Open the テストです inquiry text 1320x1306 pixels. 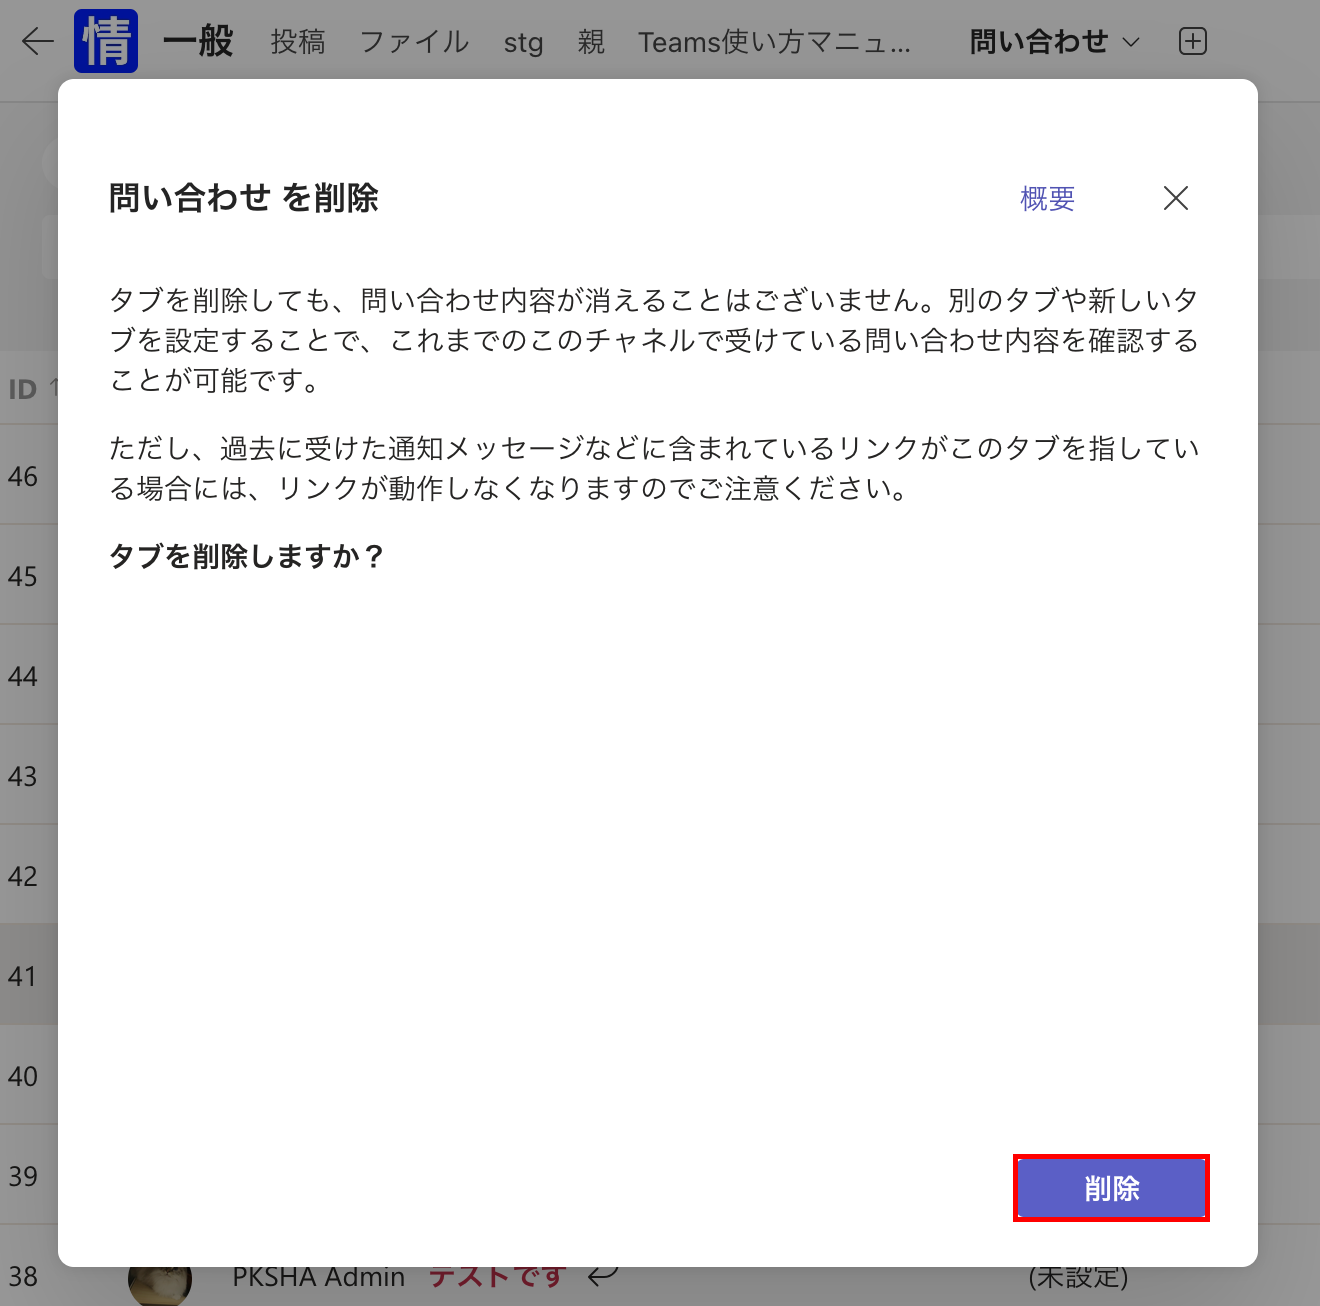pos(497,1277)
